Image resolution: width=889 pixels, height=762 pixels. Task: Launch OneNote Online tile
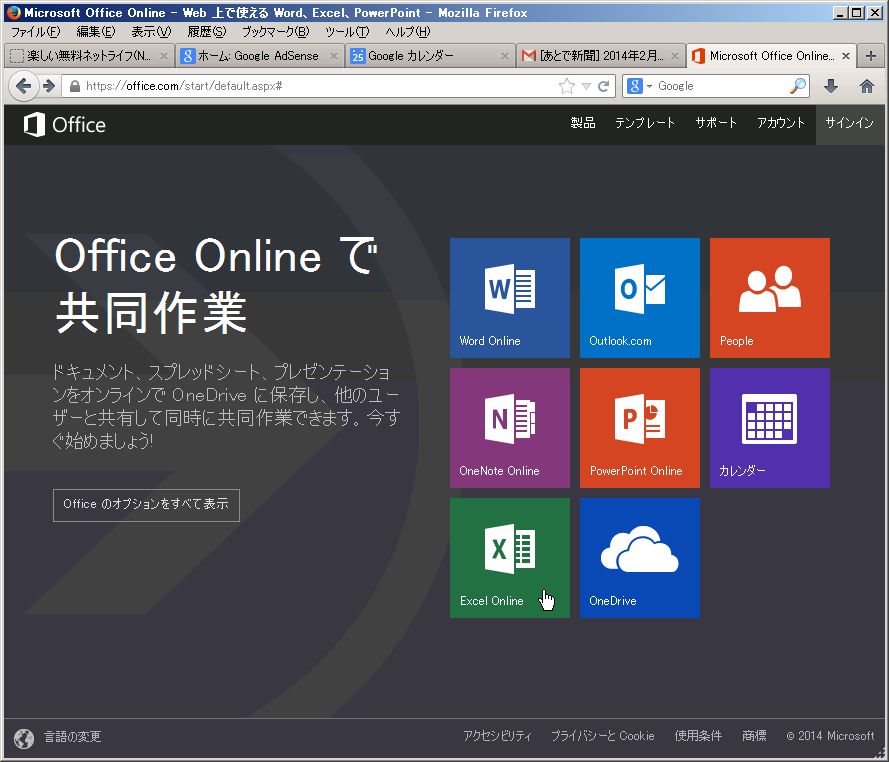(510, 427)
